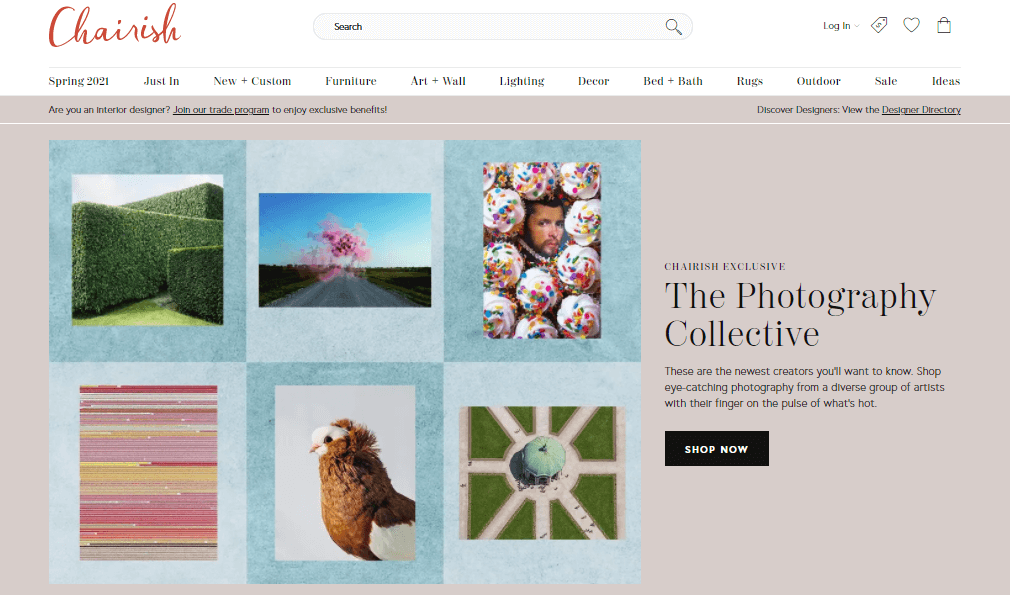Screen dimensions: 1010x595
Task: Open the Outdoor menu
Action: click(x=818, y=81)
